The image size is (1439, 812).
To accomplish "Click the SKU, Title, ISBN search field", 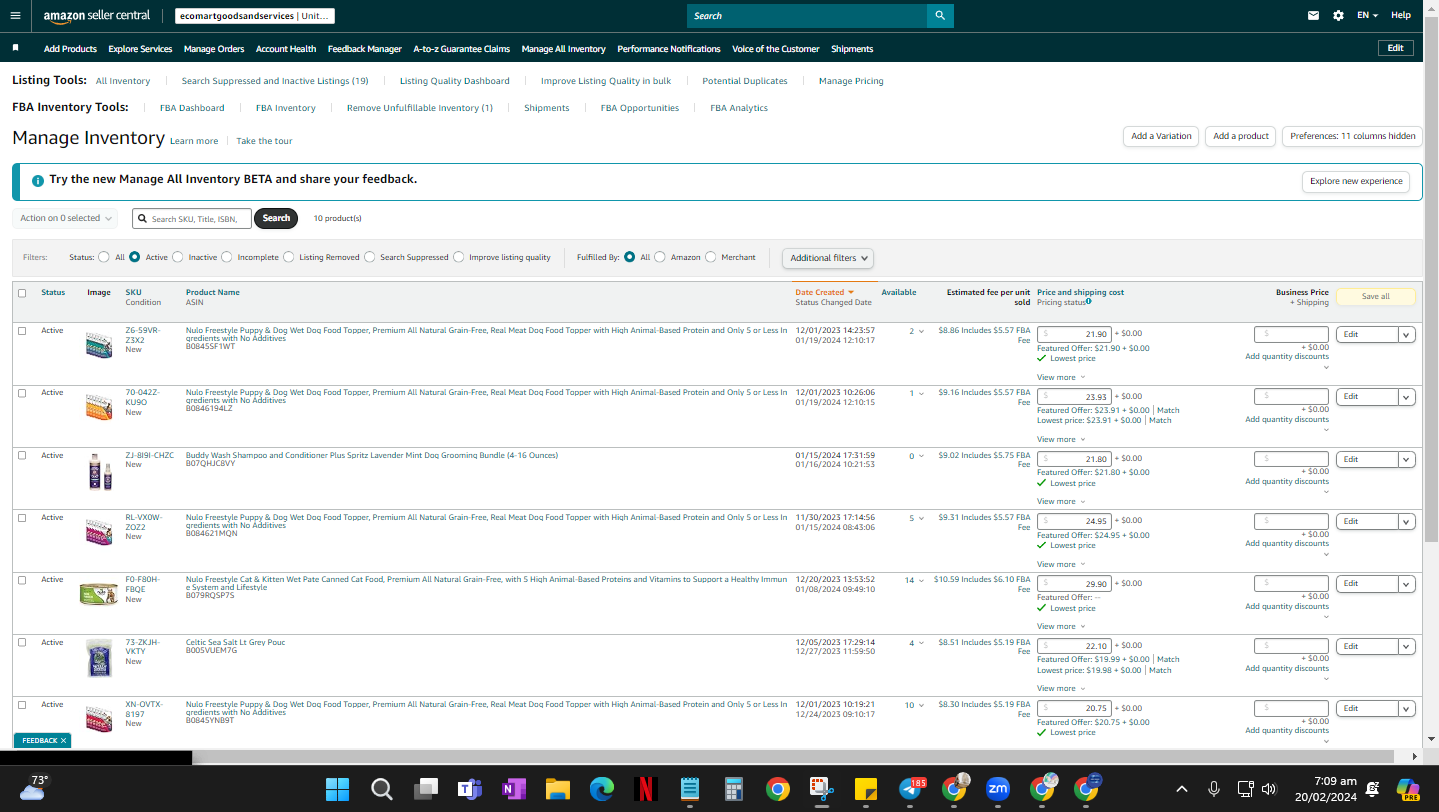I will pos(192,218).
